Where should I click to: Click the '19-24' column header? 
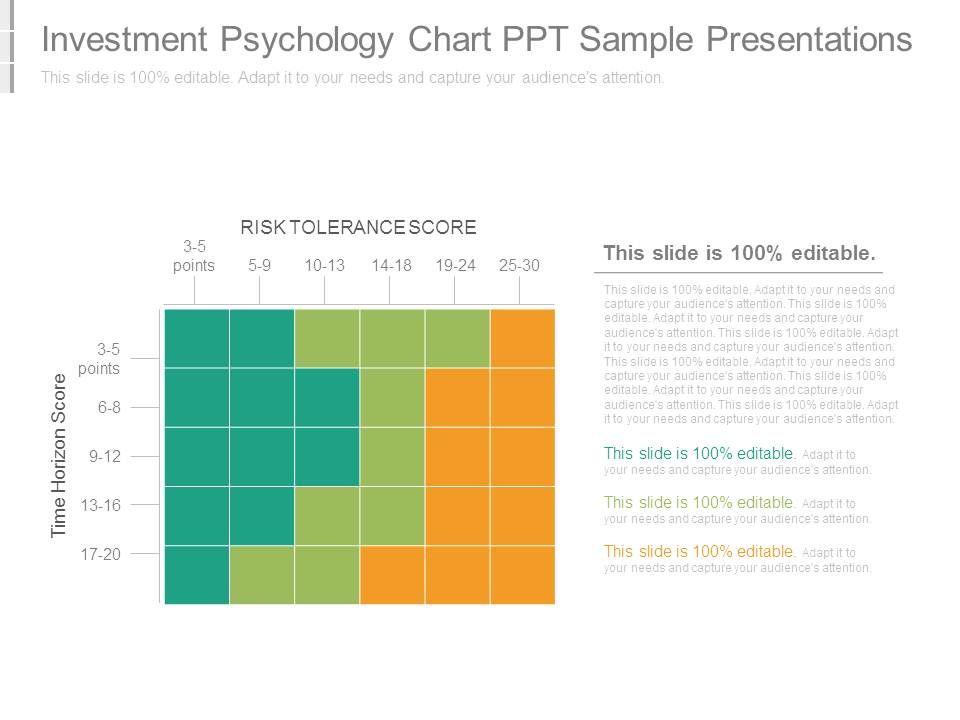coord(455,265)
